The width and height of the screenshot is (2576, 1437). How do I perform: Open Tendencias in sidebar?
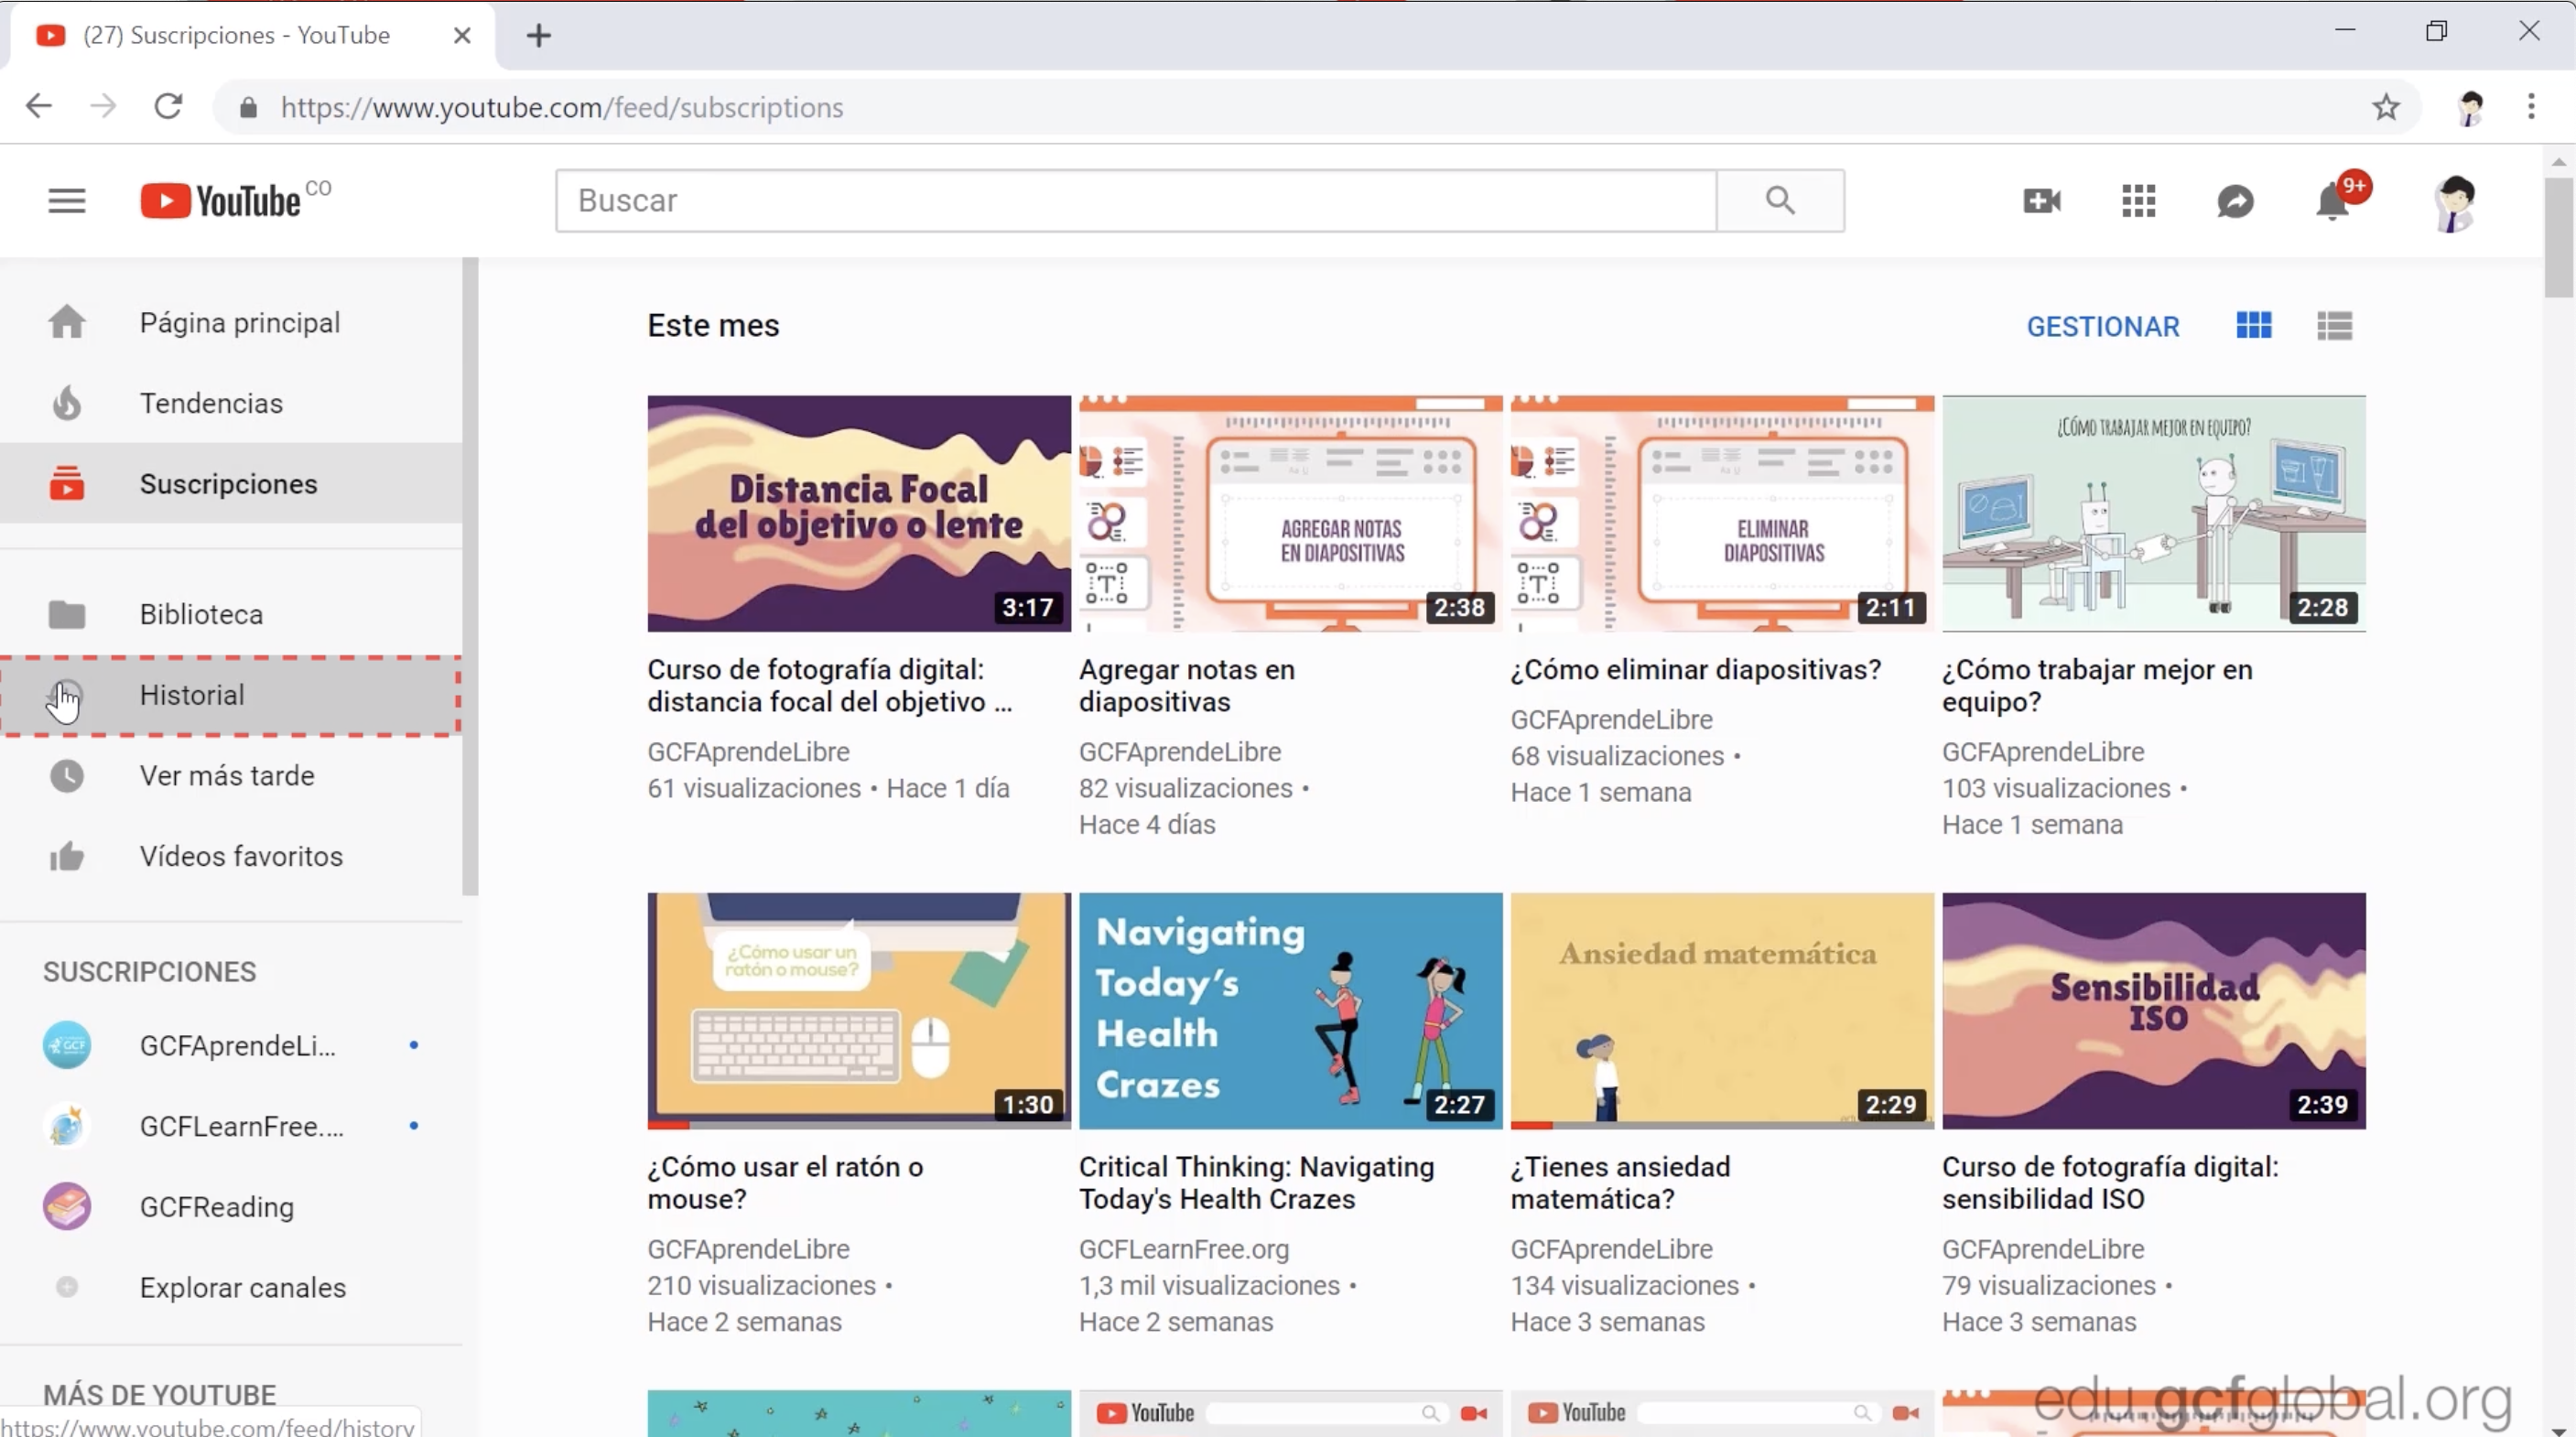231,403
